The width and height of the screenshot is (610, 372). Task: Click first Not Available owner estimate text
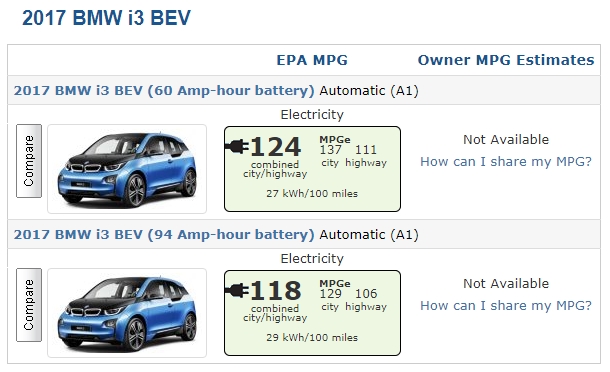point(506,139)
